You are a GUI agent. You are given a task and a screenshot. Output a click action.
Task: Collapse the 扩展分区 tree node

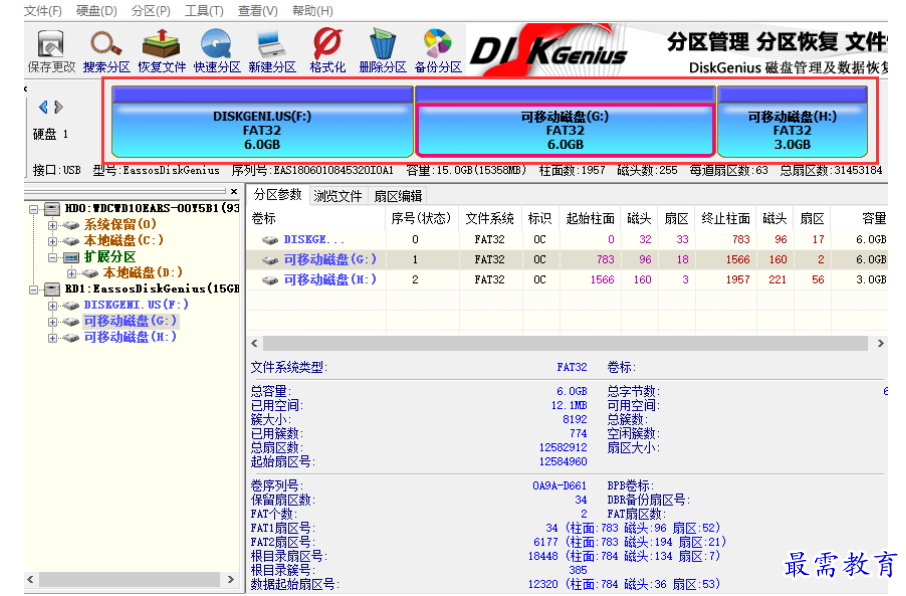pyautogui.click(x=52, y=257)
